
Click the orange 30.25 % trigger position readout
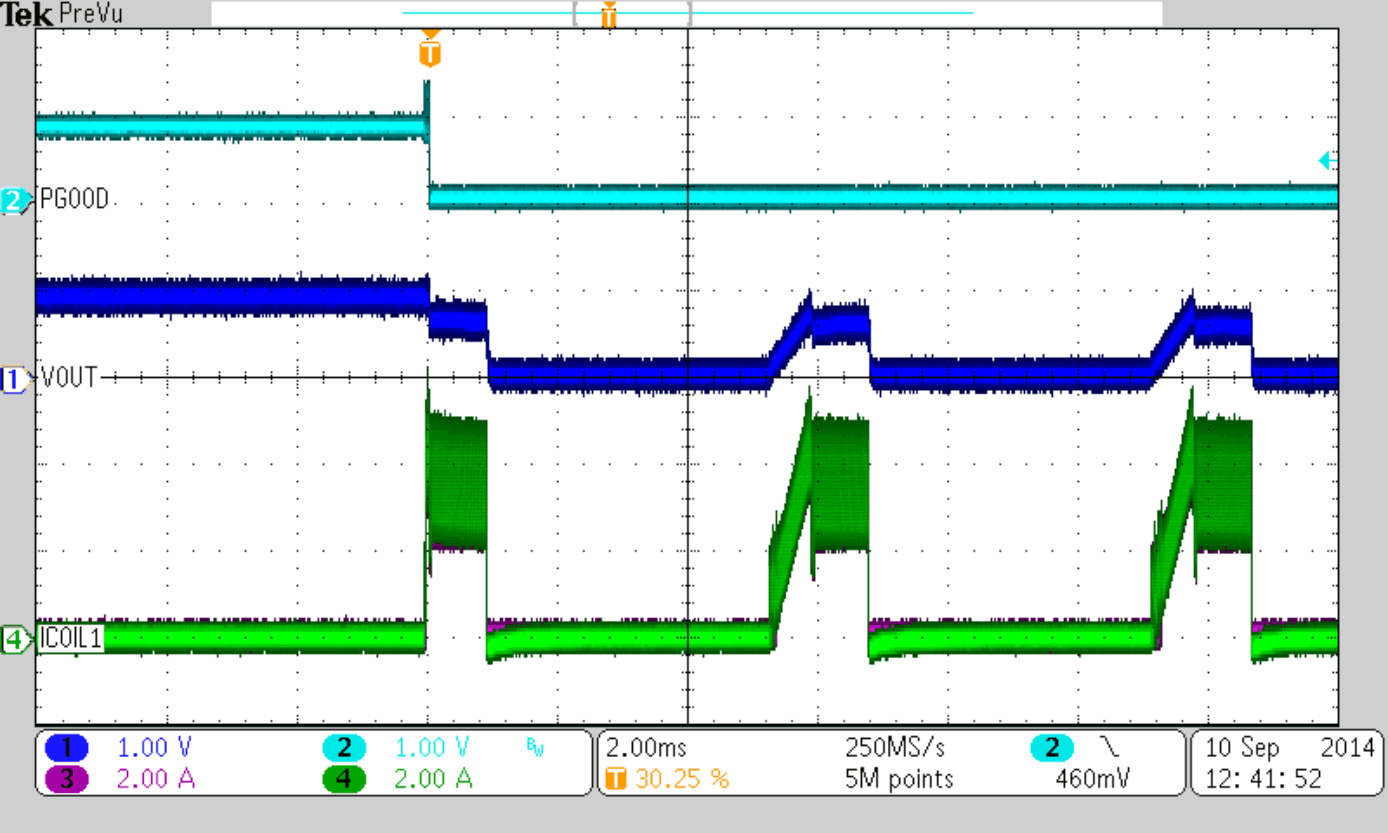click(668, 779)
